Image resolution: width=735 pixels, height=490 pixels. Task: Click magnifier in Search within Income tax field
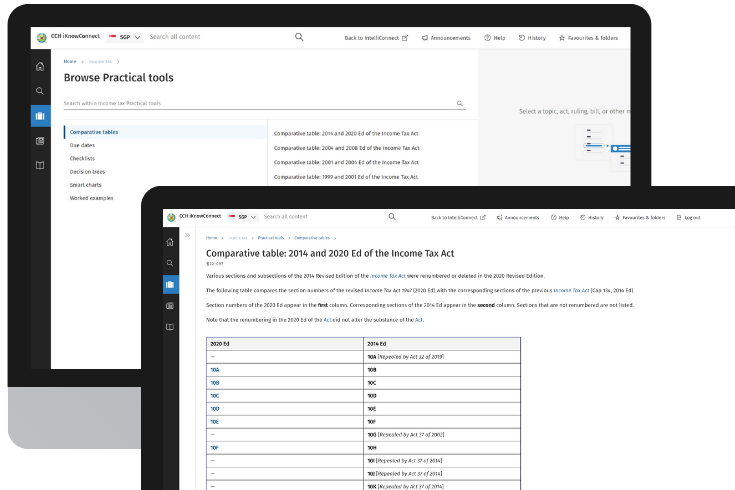point(460,103)
